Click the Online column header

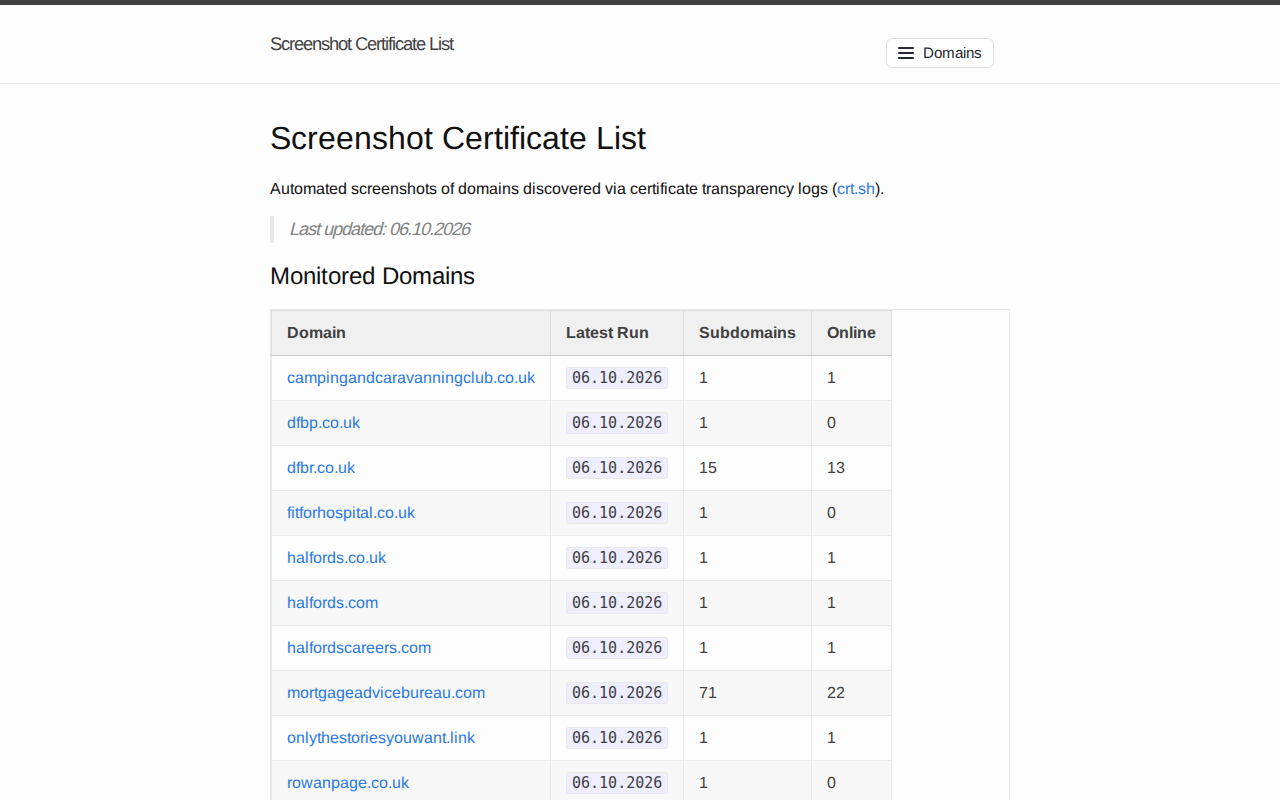(851, 333)
